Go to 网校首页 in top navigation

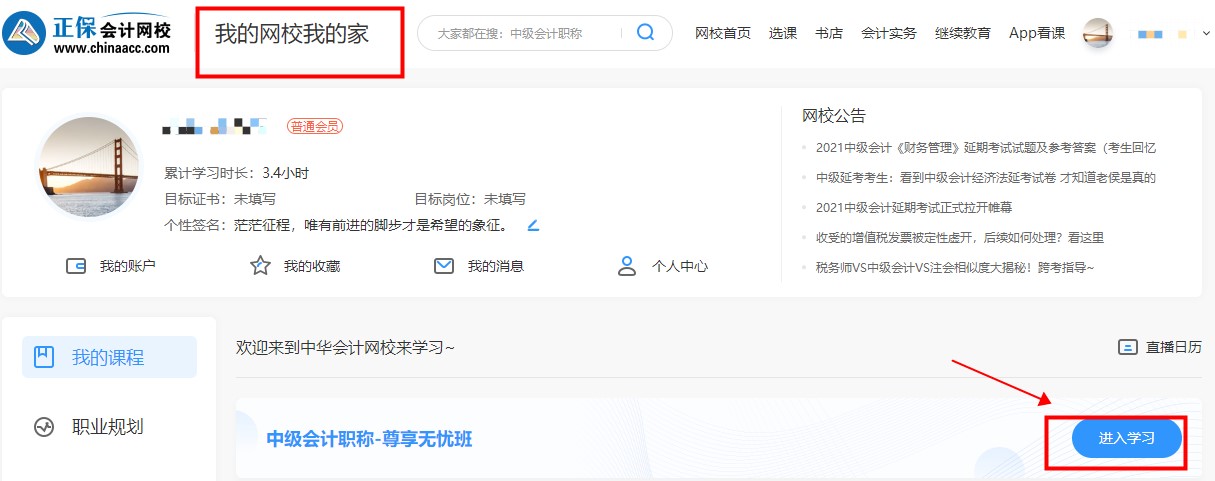(x=723, y=33)
